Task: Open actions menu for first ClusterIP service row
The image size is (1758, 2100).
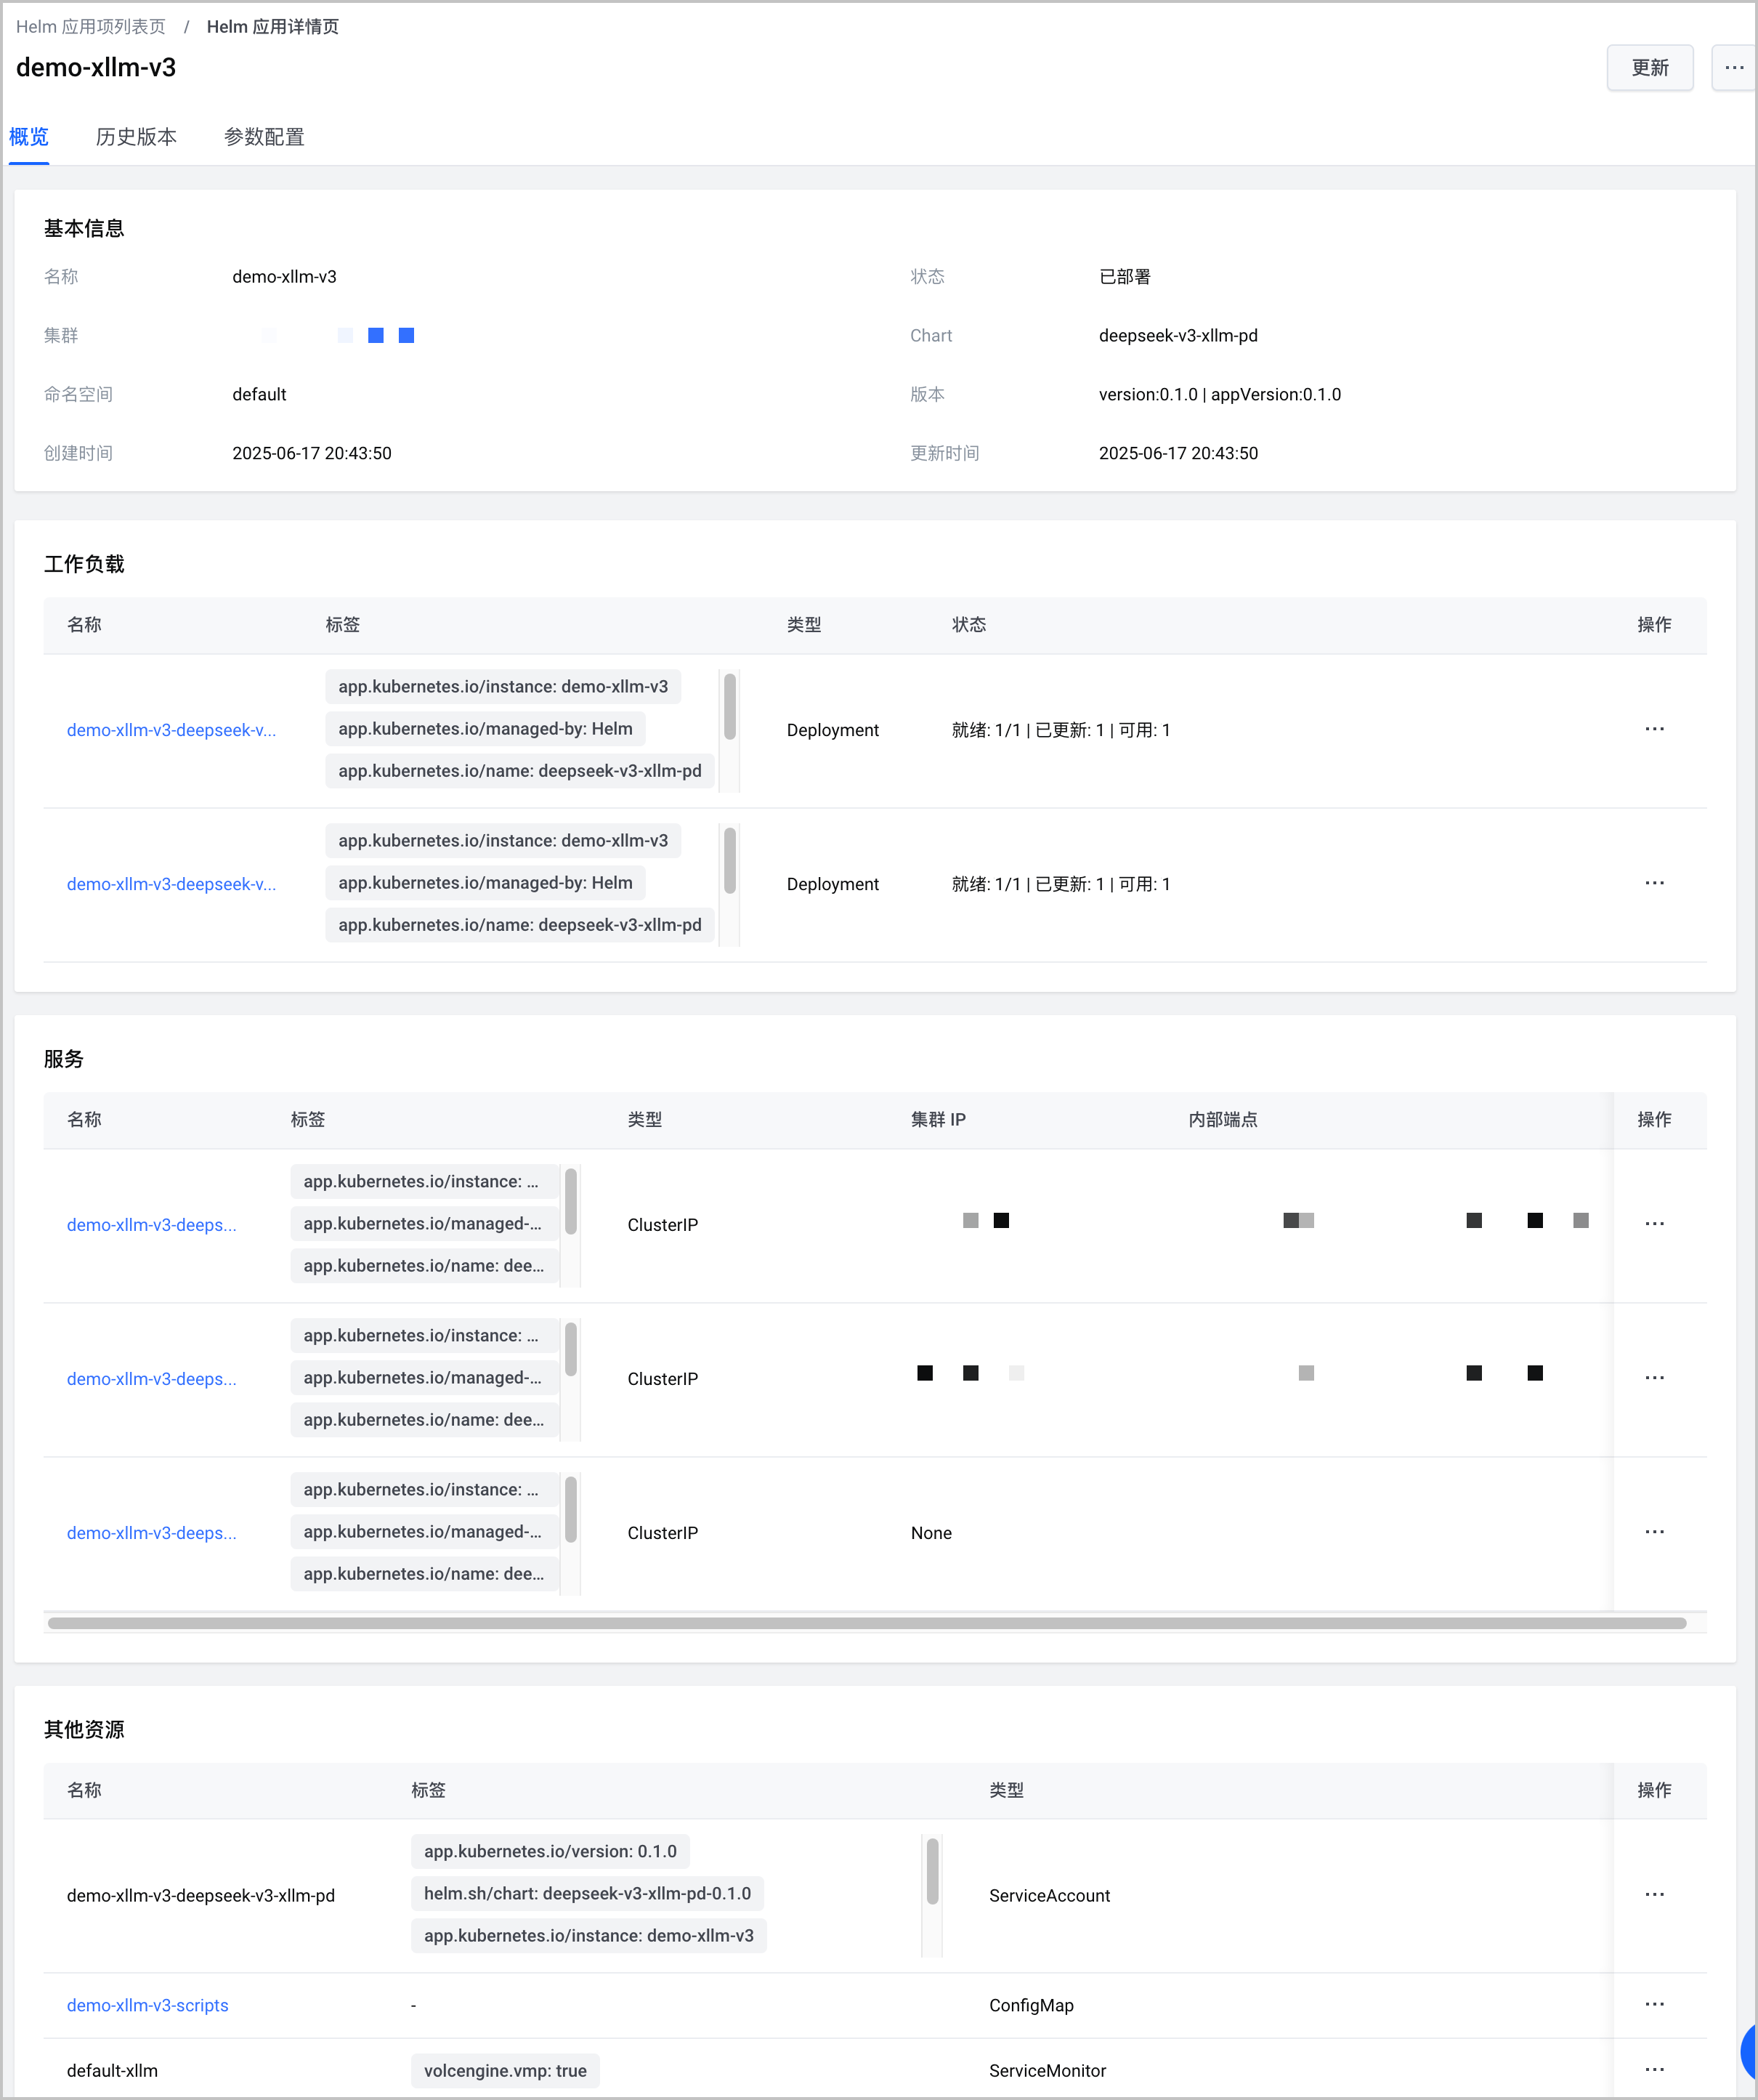Action: [1654, 1224]
